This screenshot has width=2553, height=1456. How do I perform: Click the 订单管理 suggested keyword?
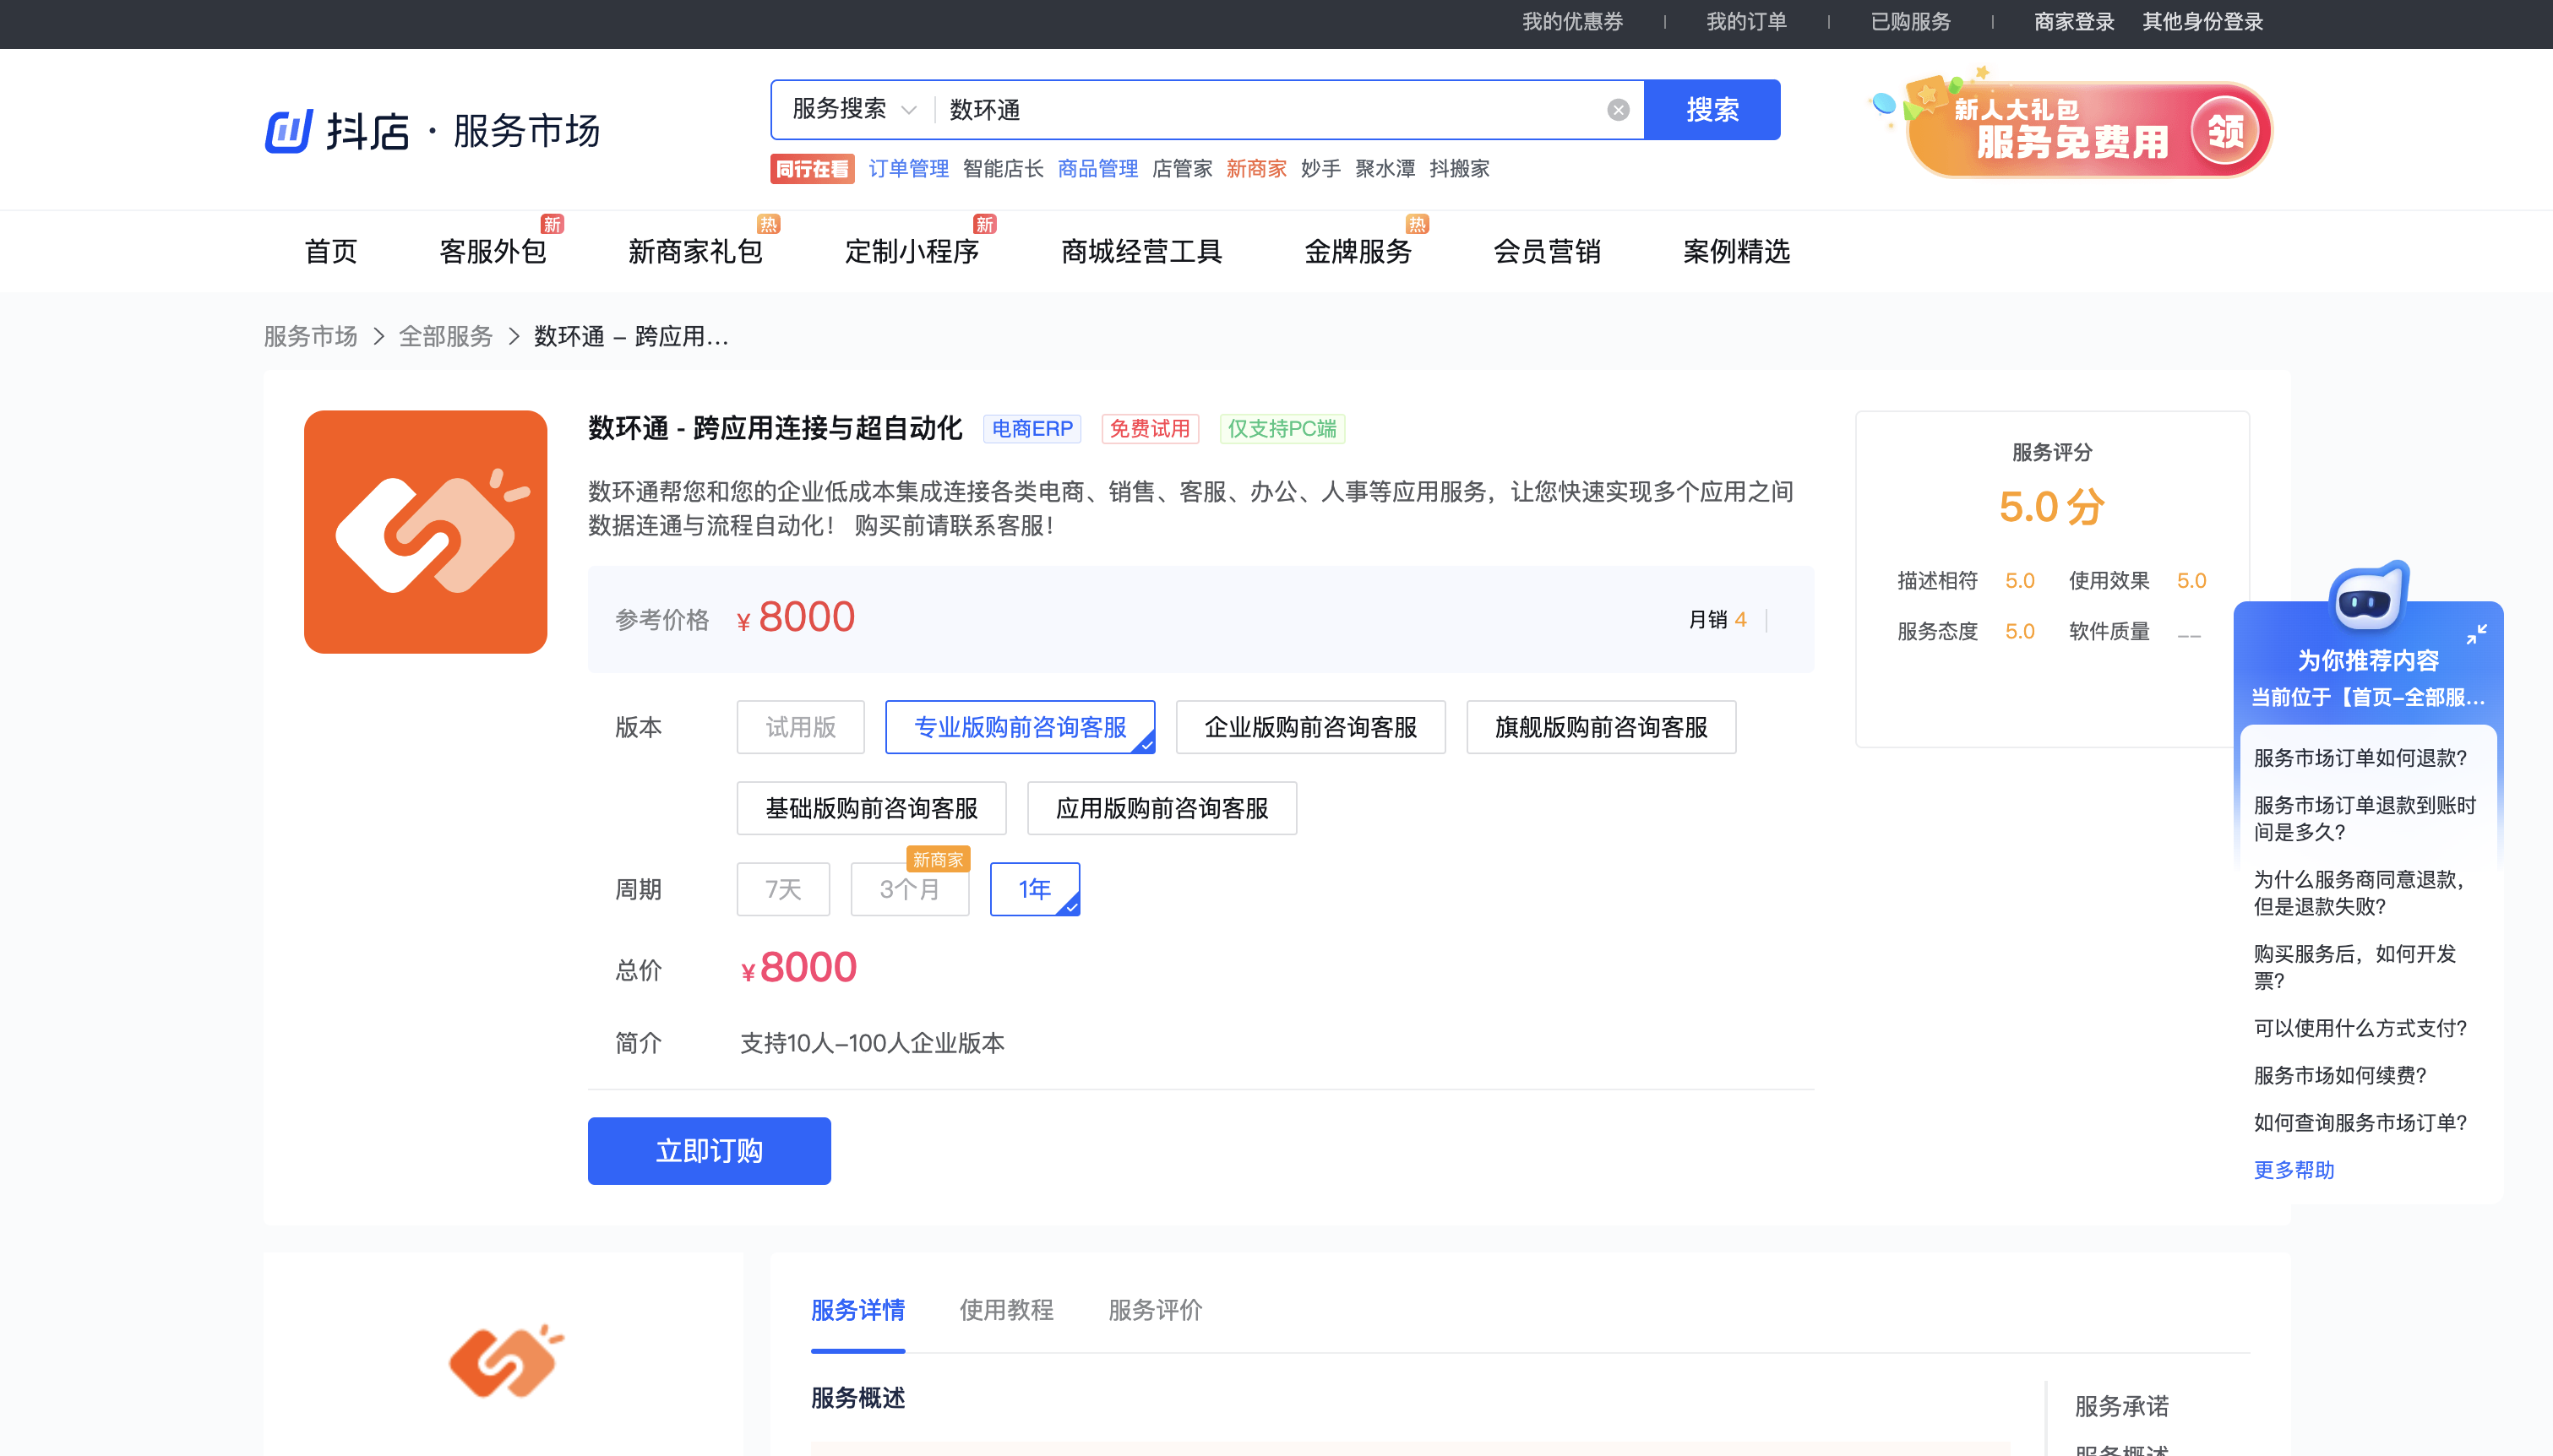[x=908, y=169]
